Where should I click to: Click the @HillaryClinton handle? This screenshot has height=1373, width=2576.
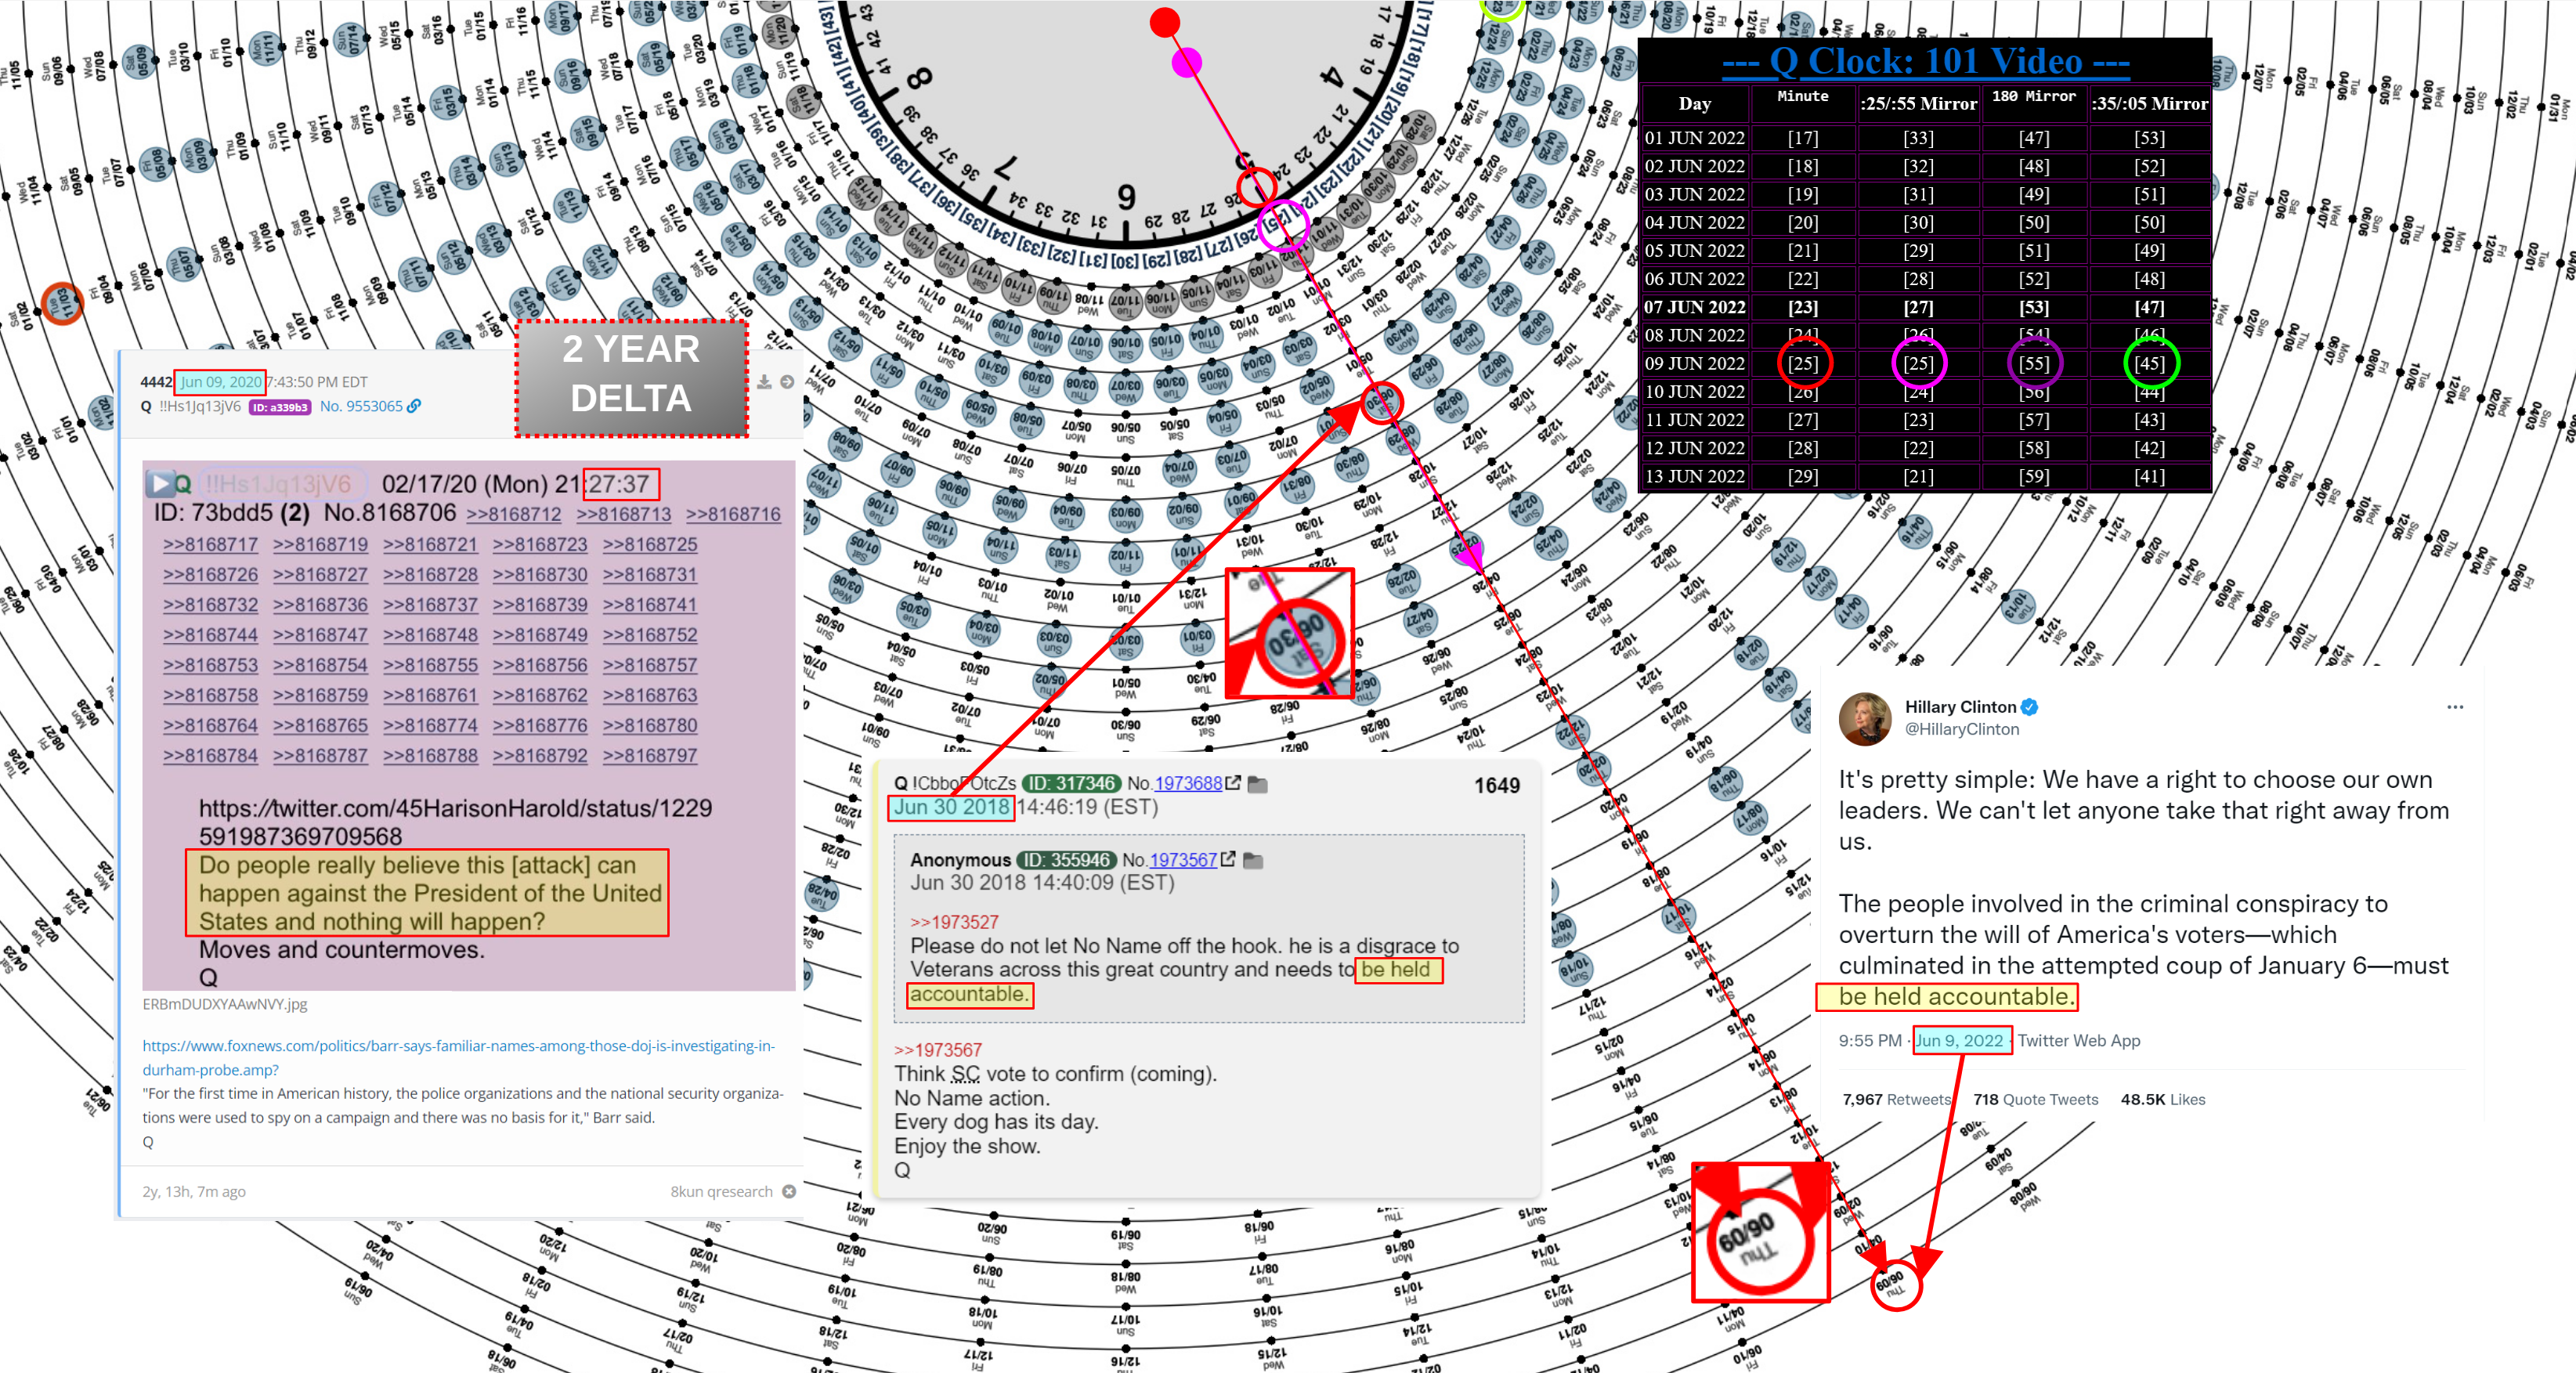[1962, 729]
